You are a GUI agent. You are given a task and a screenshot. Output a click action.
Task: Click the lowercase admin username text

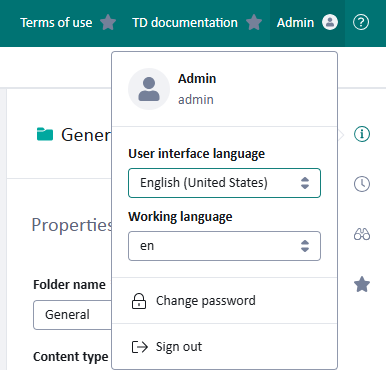196,100
